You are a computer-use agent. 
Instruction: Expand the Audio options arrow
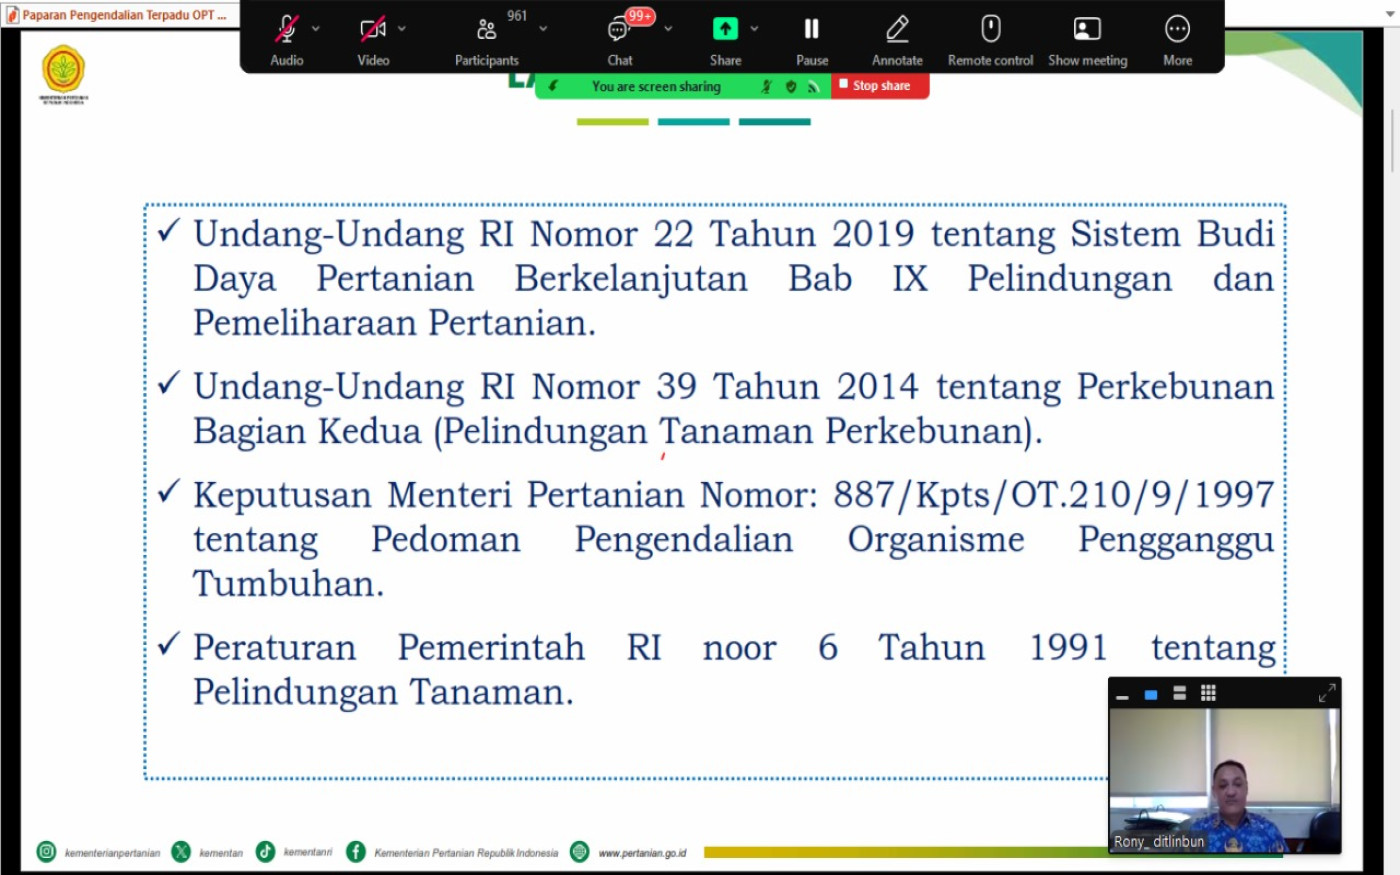click(x=316, y=29)
